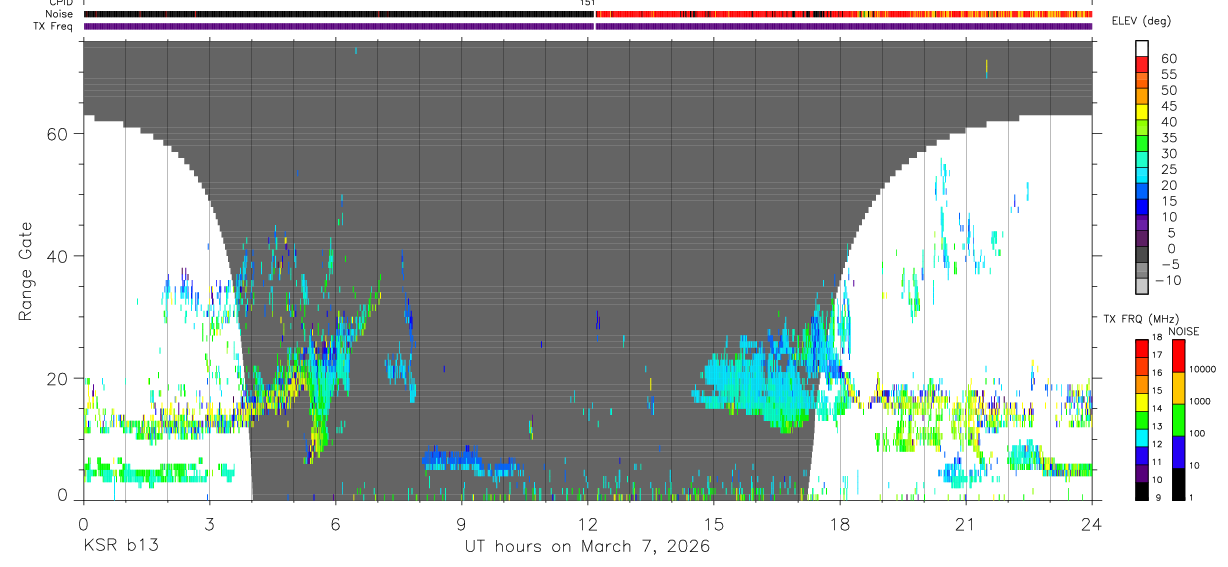The height and width of the screenshot is (567, 1228).
Task: Click the '1' label under the NOISE colorbar
Action: click(x=1192, y=497)
